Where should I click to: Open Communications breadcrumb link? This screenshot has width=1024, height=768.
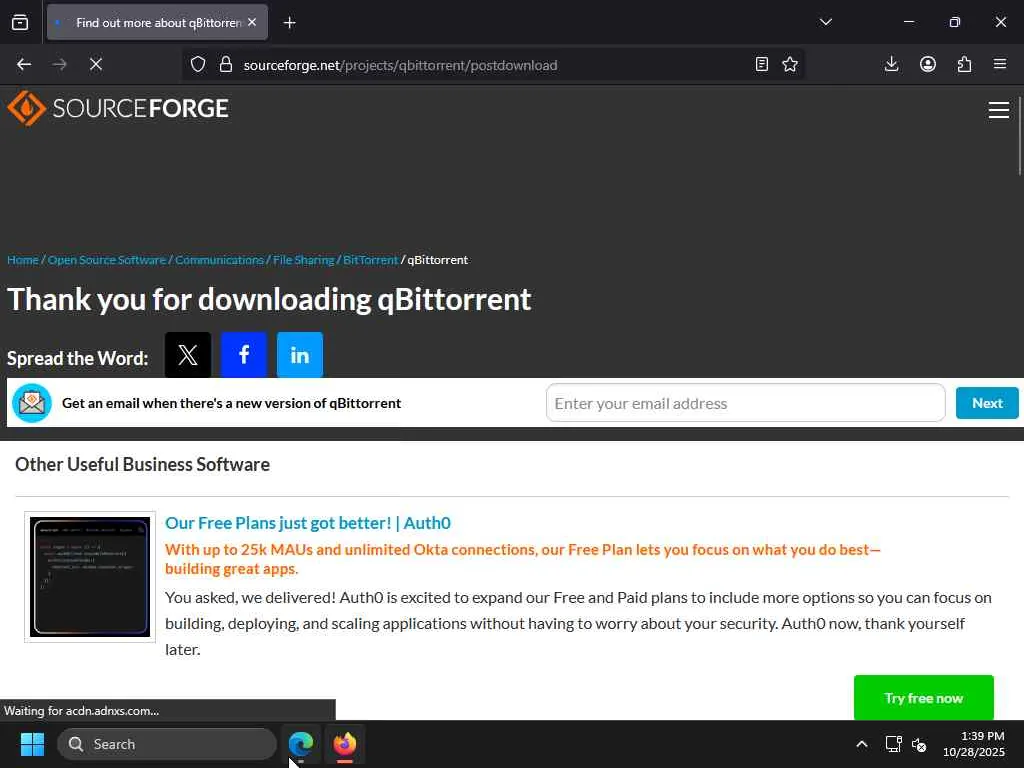pos(219,260)
